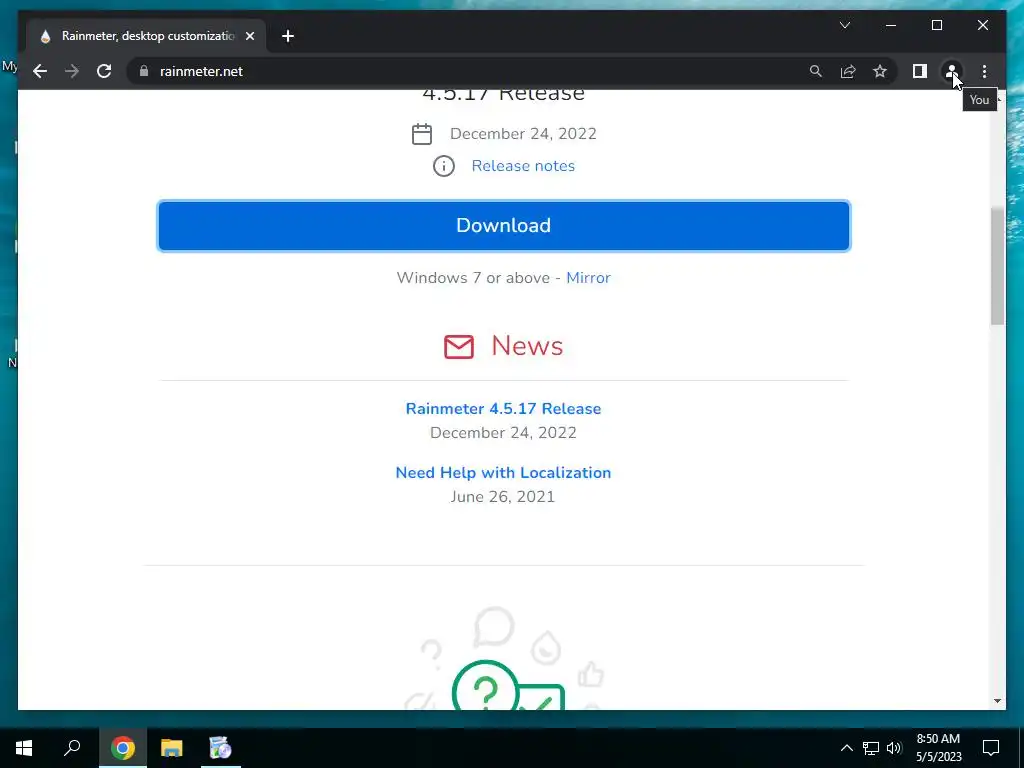1024x768 pixels.
Task: Open Chrome's three-dot menu
Action: point(984,71)
